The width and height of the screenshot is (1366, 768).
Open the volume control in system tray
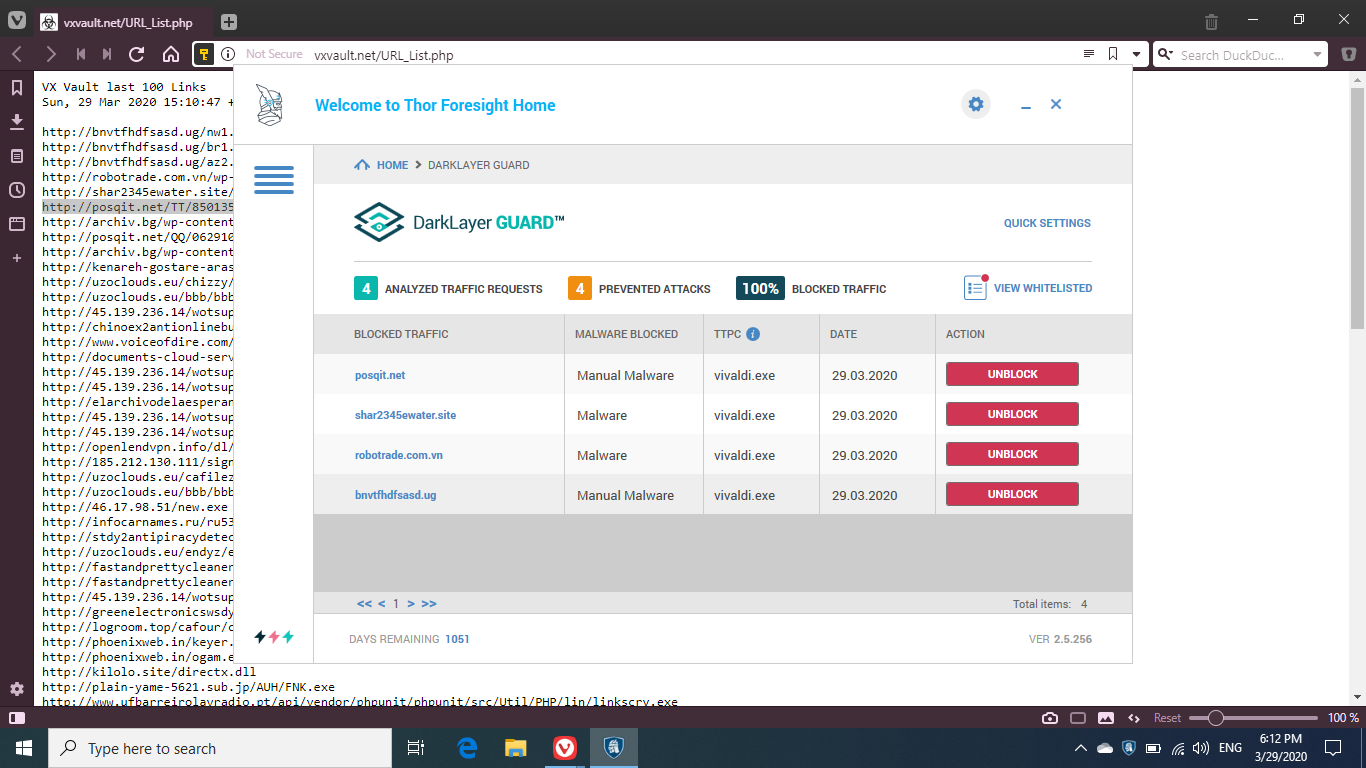pyautogui.click(x=1200, y=748)
